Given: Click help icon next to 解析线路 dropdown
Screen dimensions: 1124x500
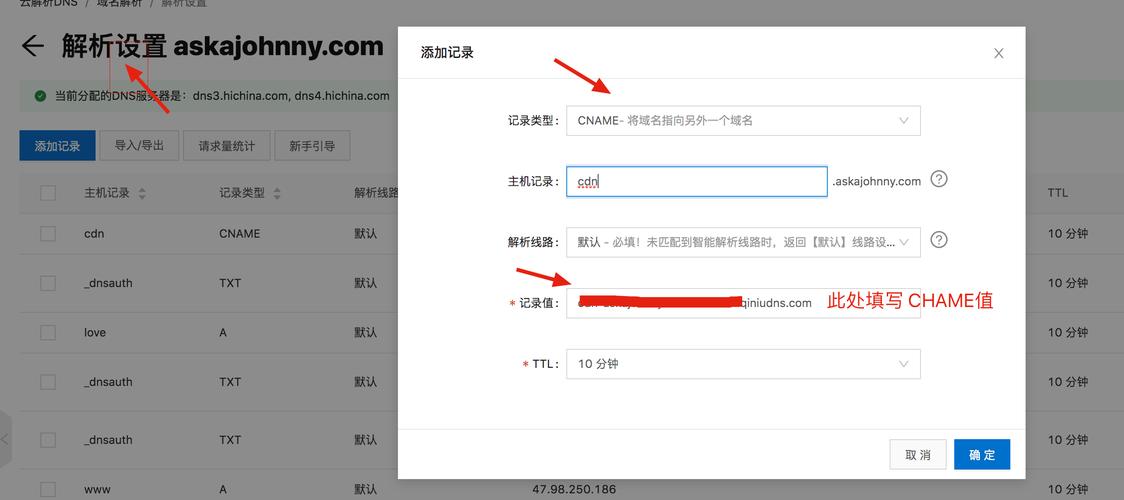Looking at the screenshot, I should (938, 240).
